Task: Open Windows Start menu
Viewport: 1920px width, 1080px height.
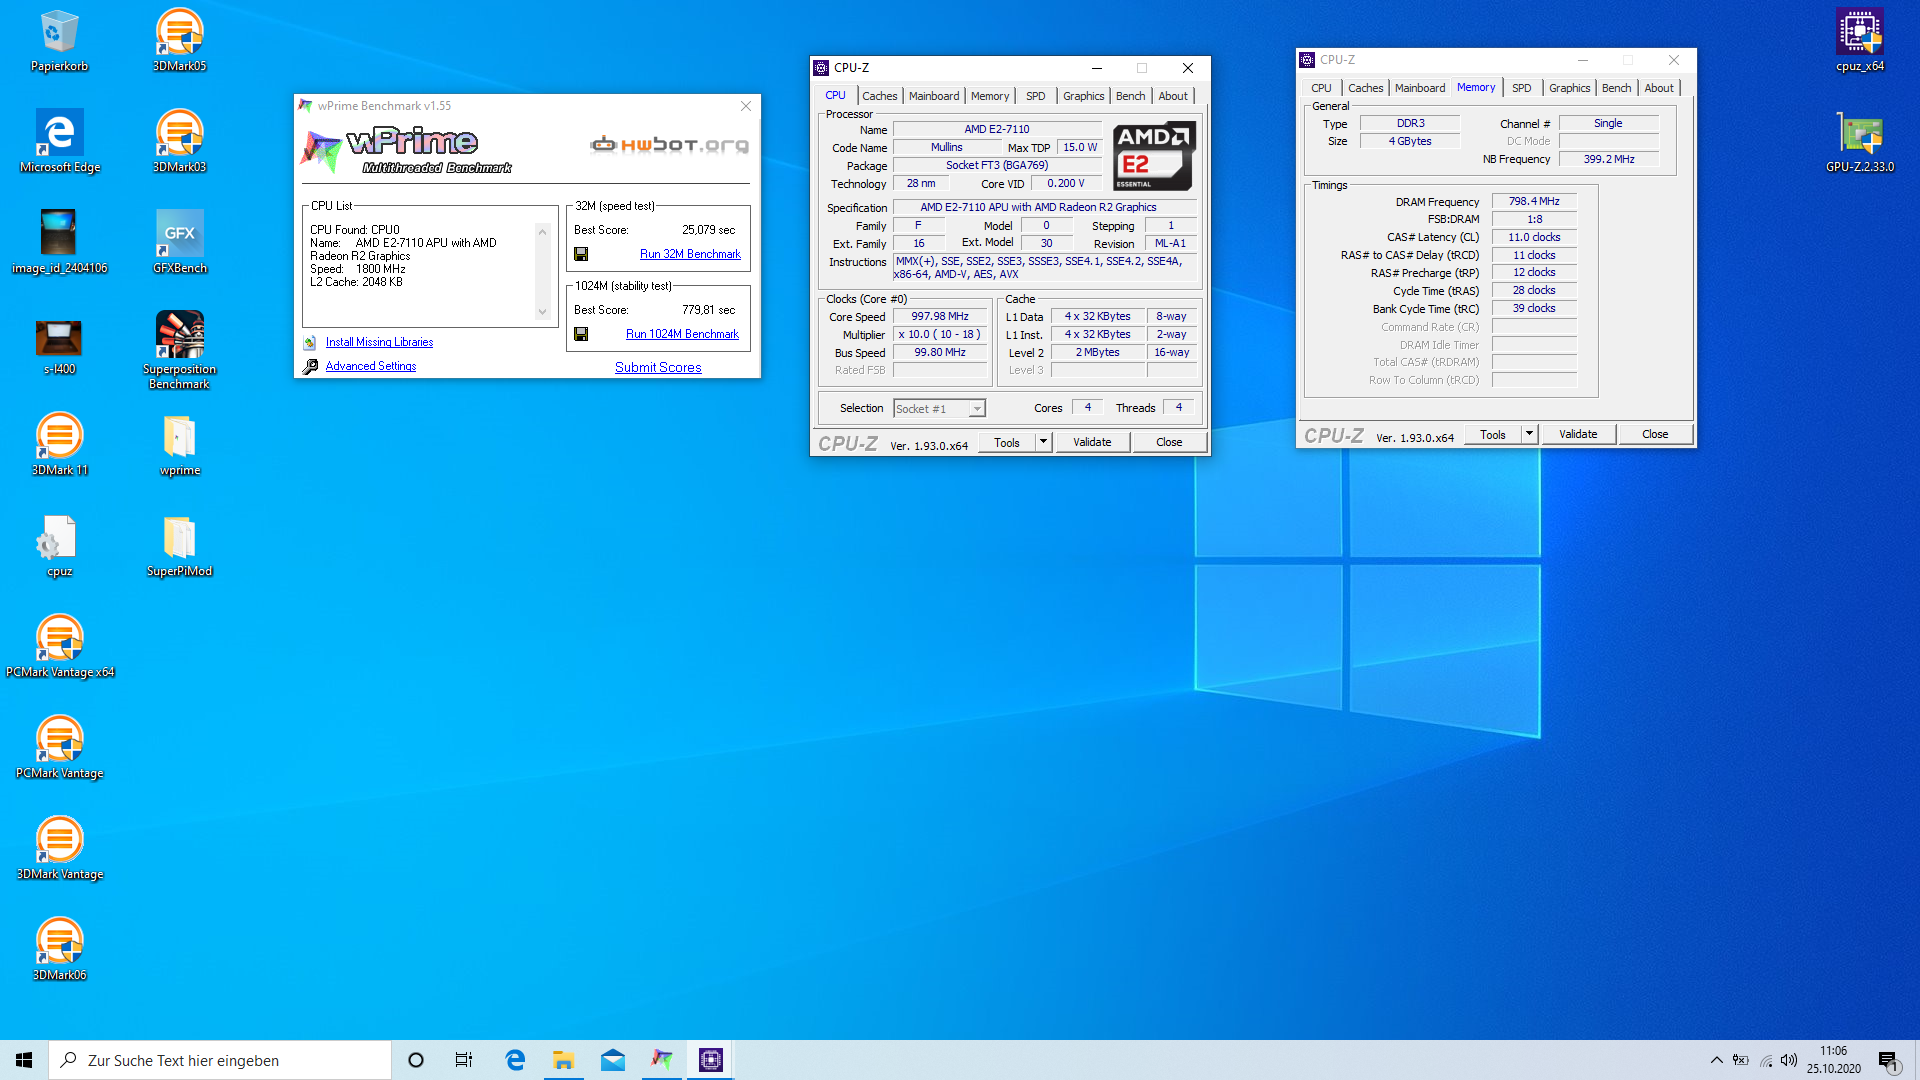Action: [x=24, y=1060]
